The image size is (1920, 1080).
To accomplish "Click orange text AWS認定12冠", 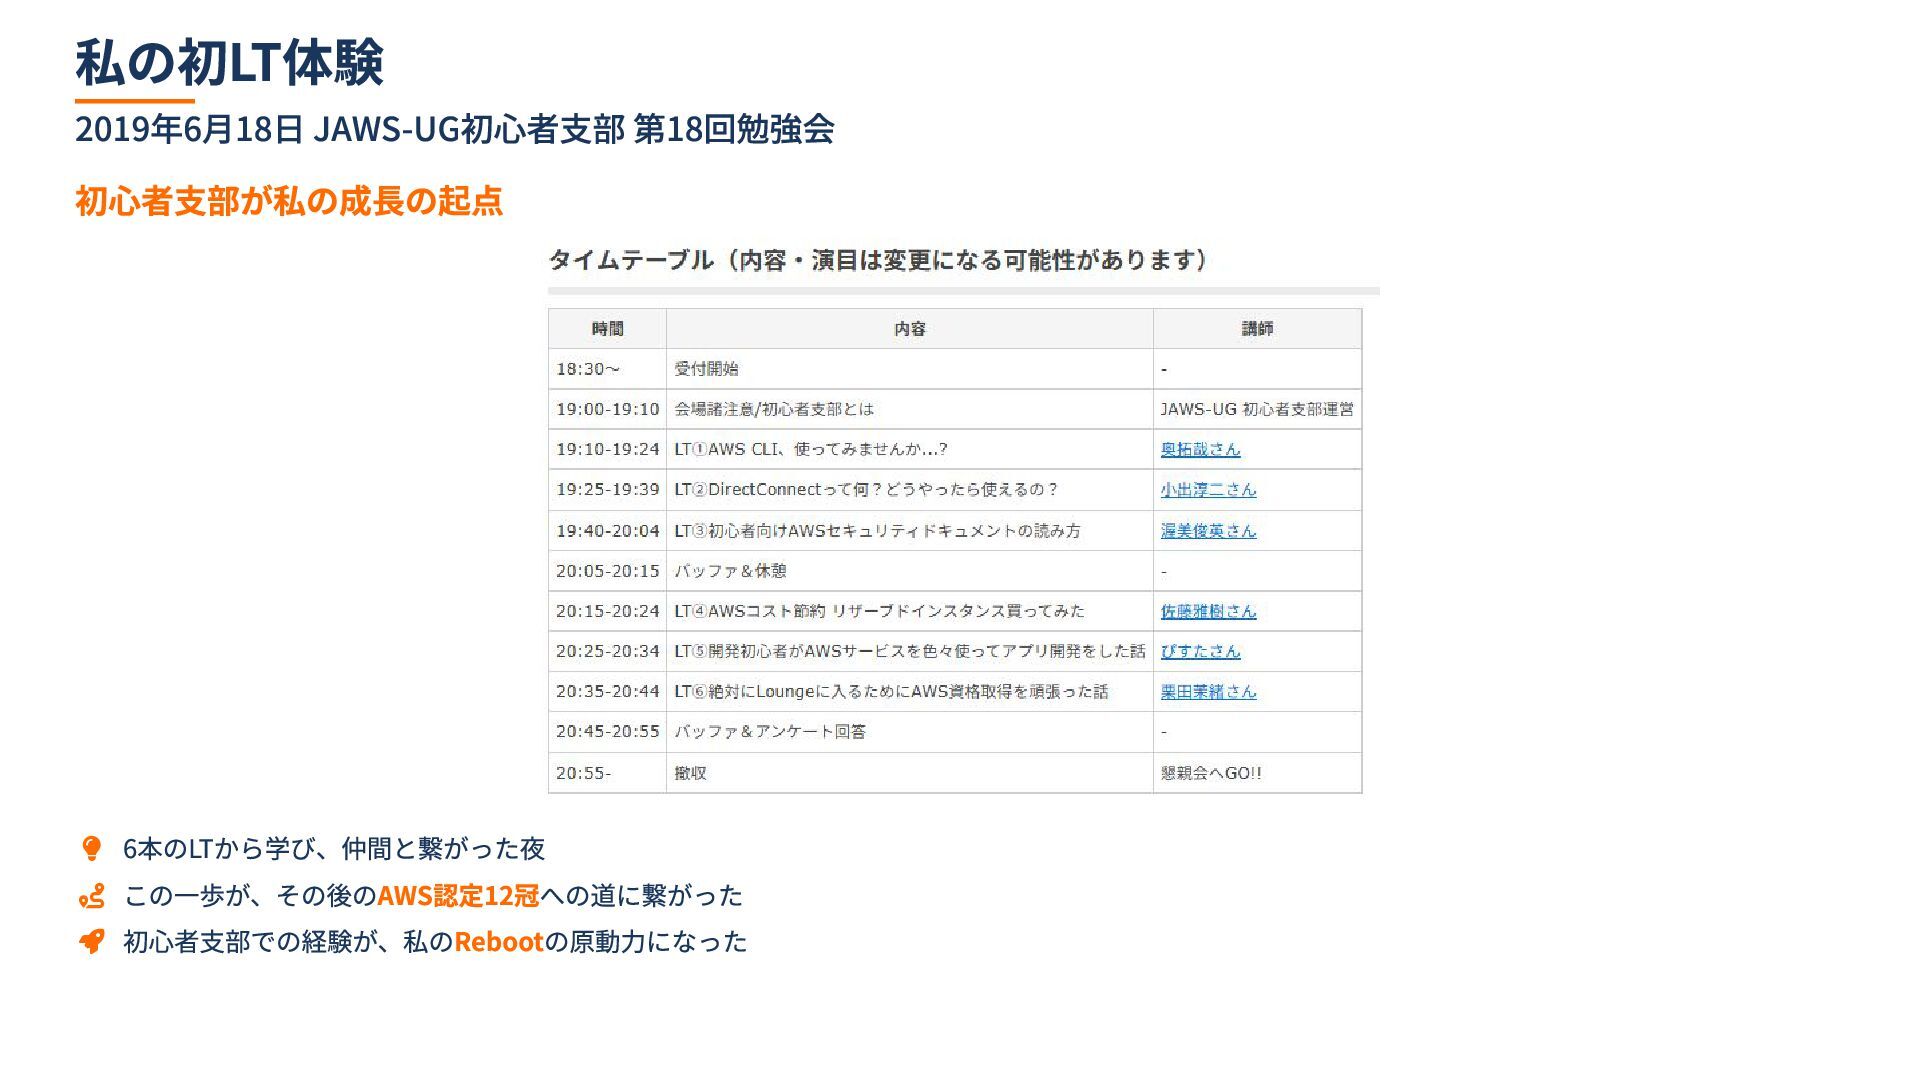I will coord(458,896).
